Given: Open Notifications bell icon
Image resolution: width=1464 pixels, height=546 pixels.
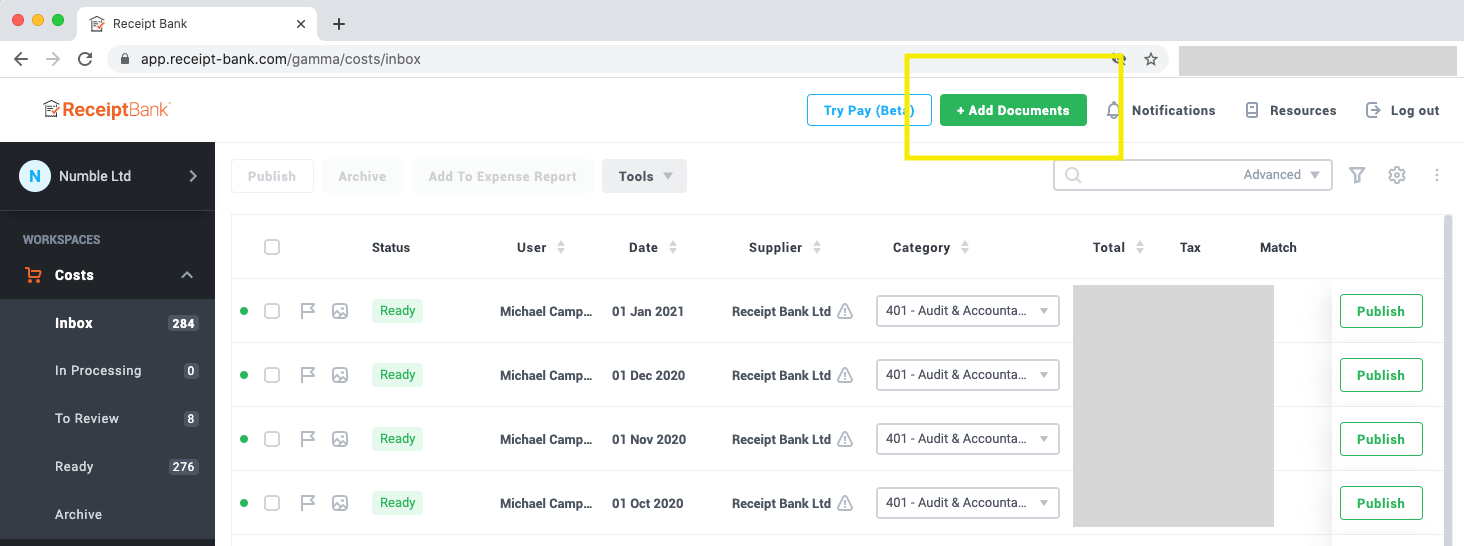Looking at the screenshot, I should click(x=1113, y=110).
